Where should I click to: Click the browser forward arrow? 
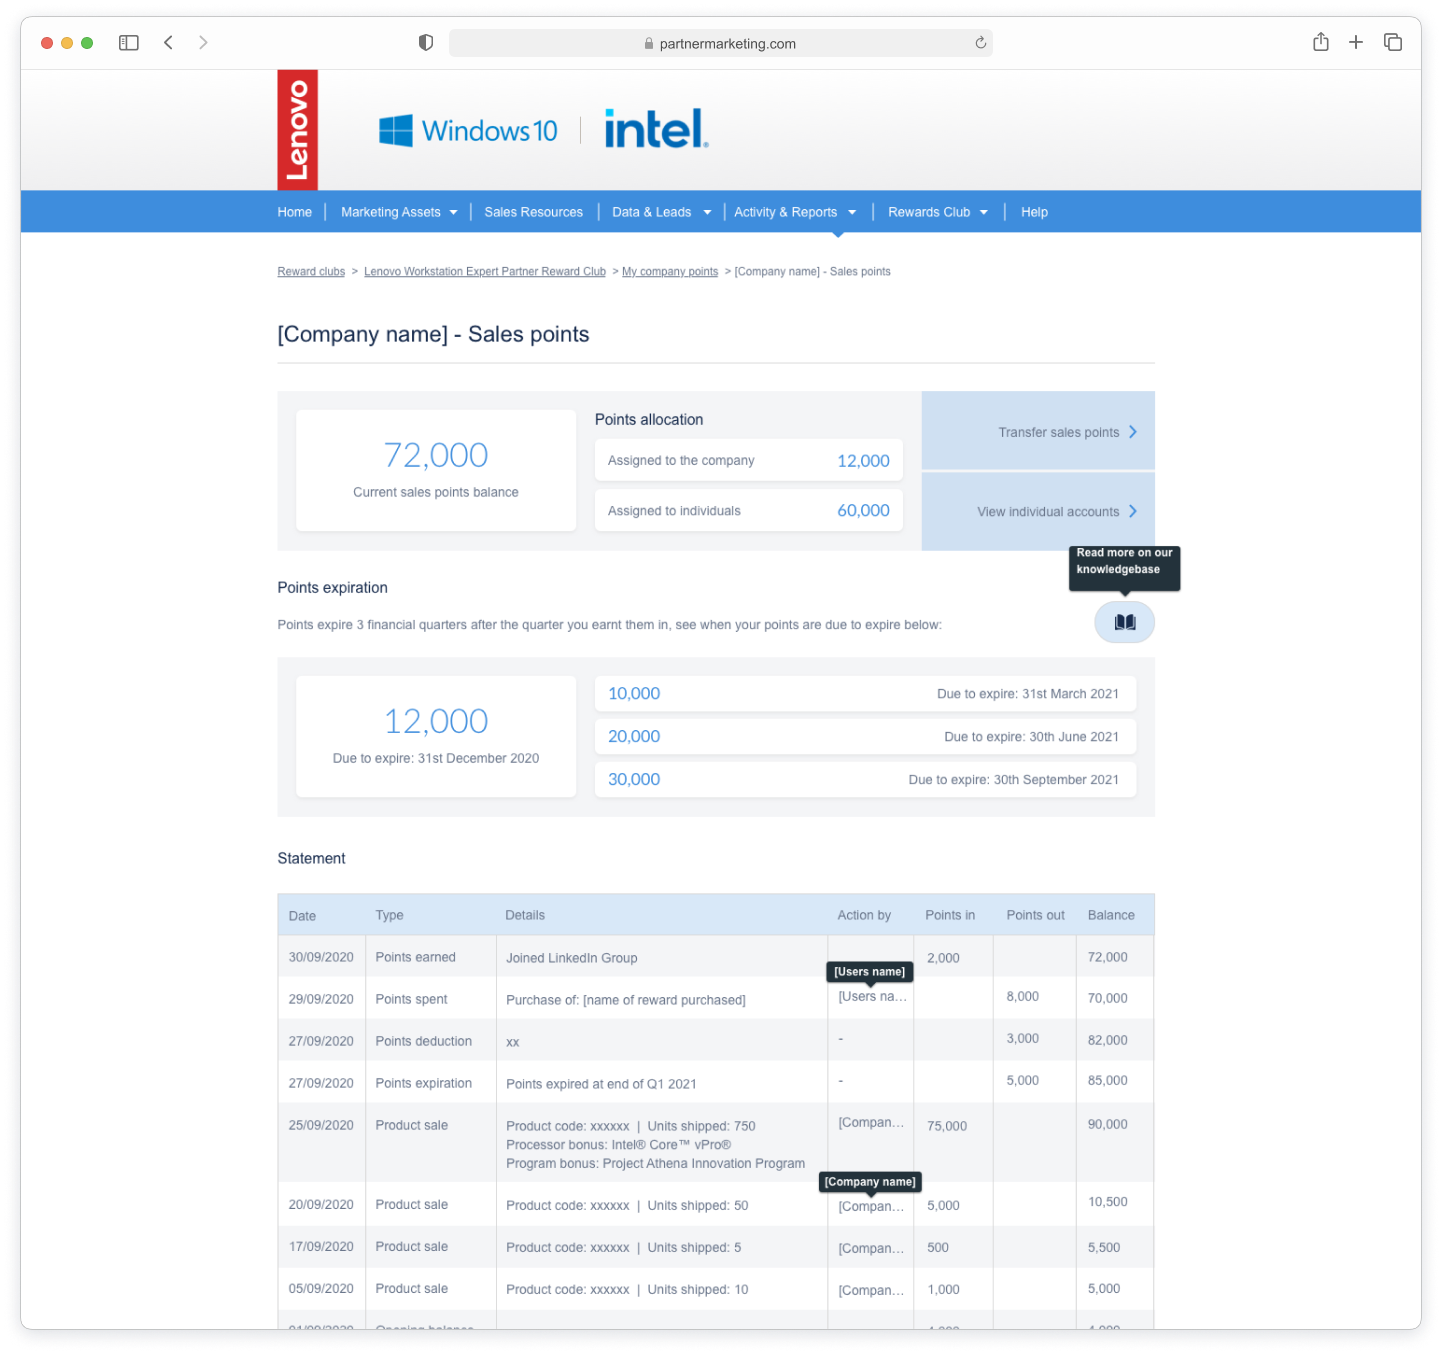(203, 43)
